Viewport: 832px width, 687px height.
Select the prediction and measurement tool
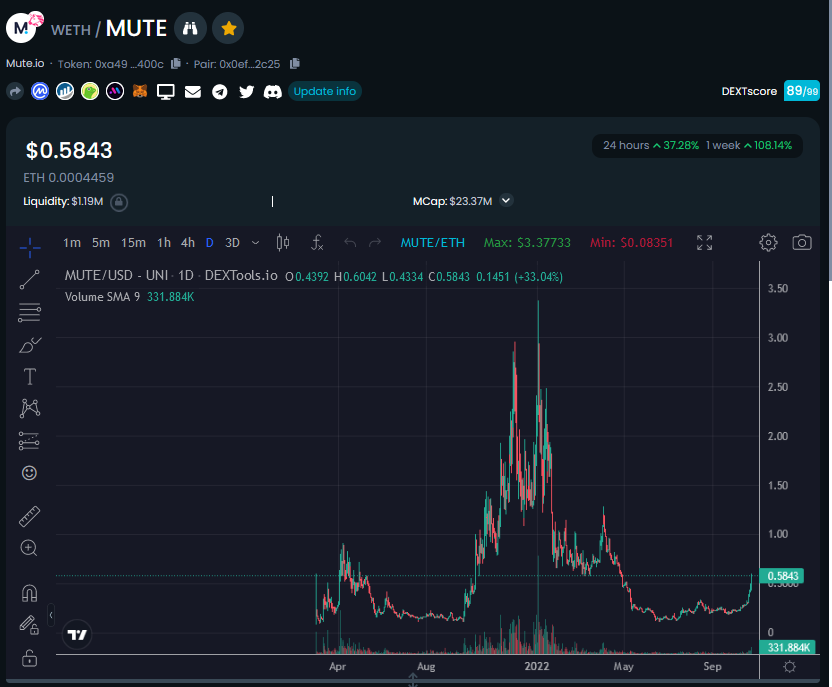[x=30, y=440]
